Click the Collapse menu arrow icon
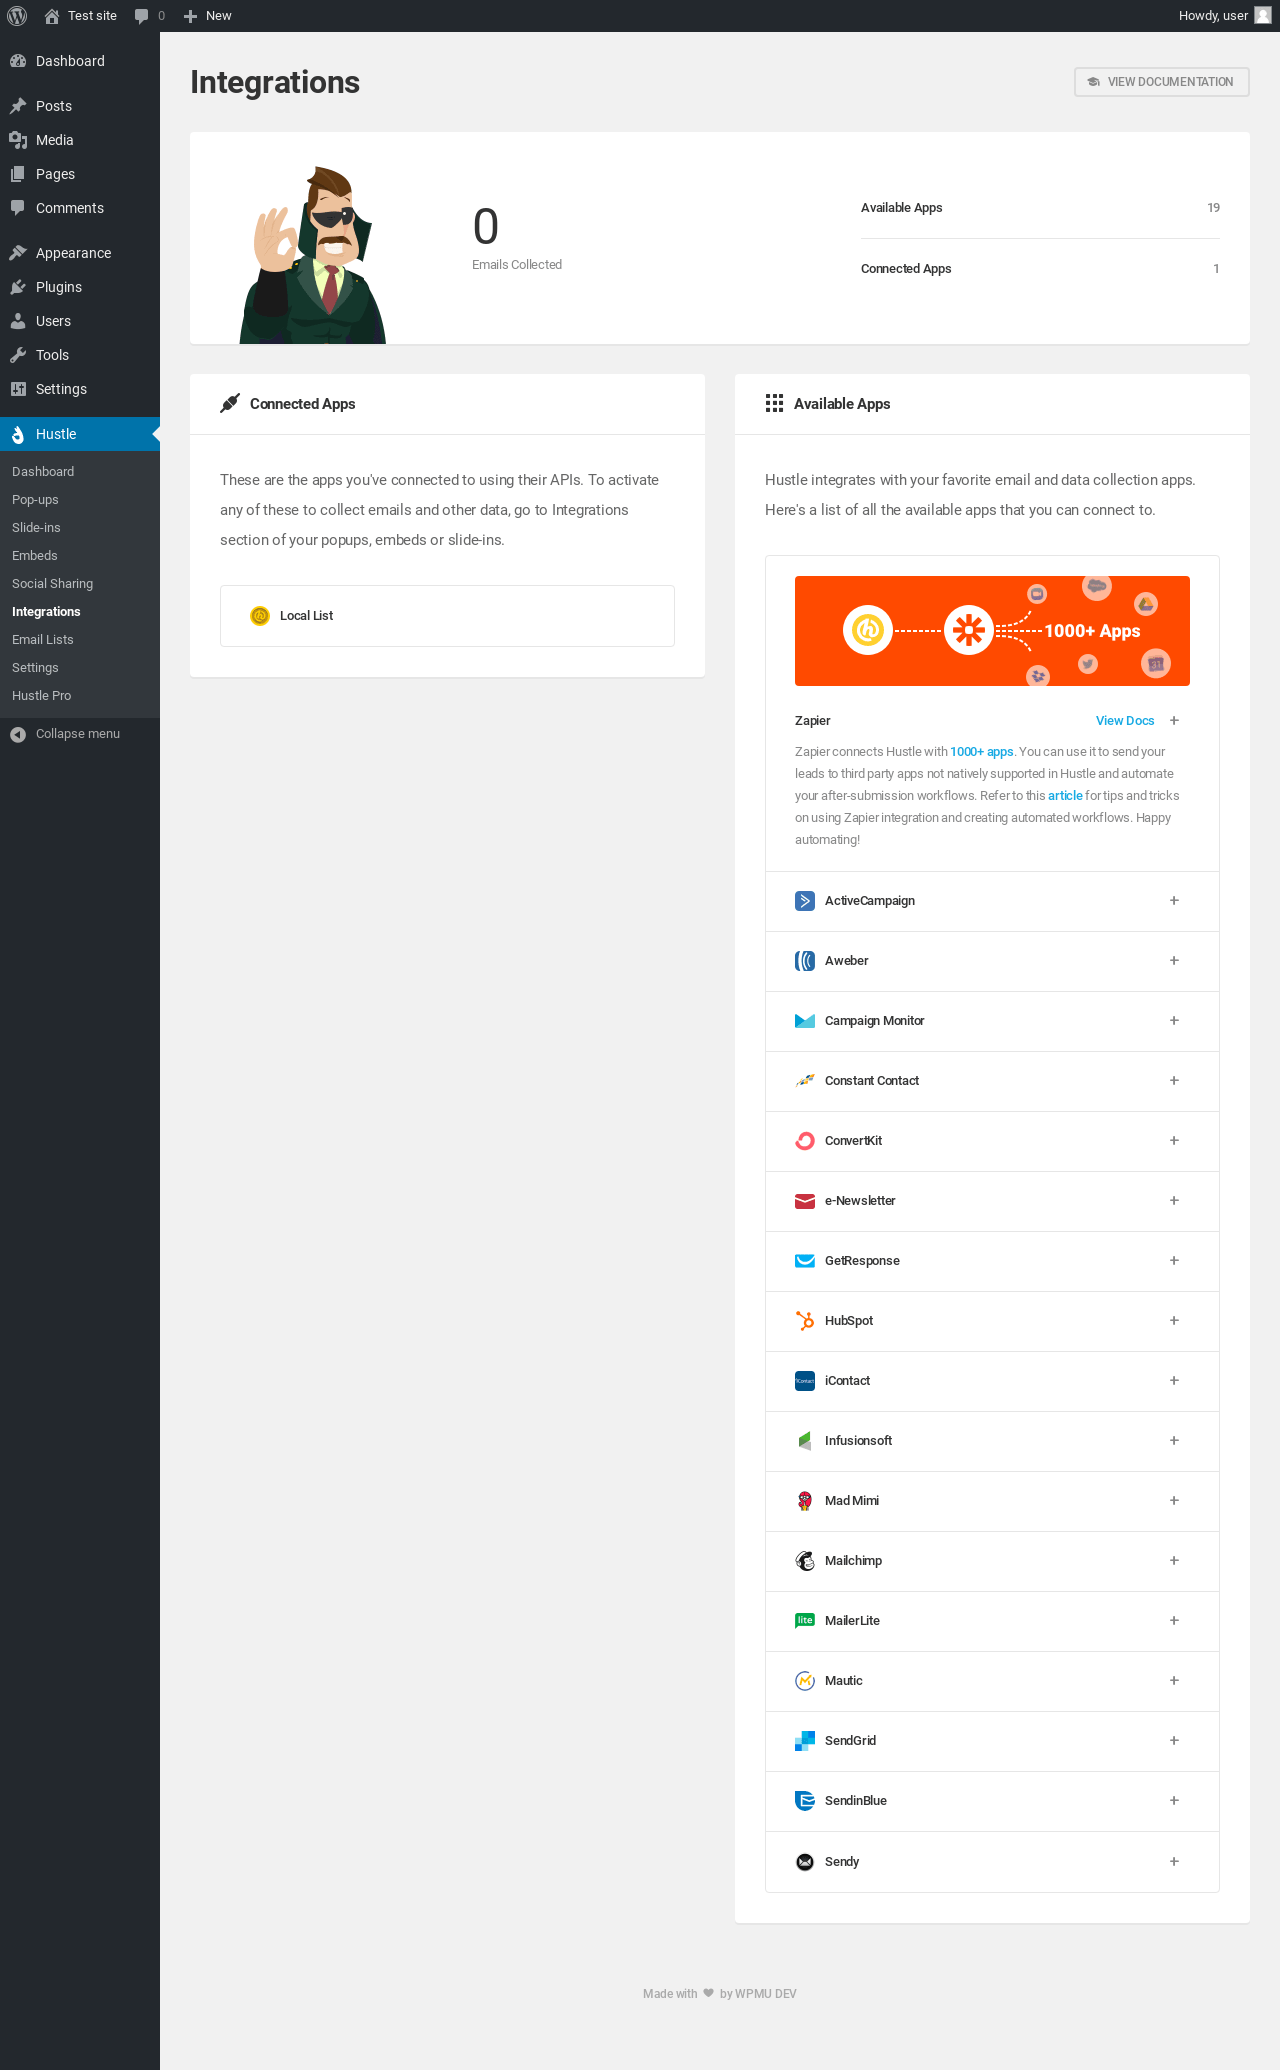Viewport: 1280px width, 2070px height. click(18, 735)
